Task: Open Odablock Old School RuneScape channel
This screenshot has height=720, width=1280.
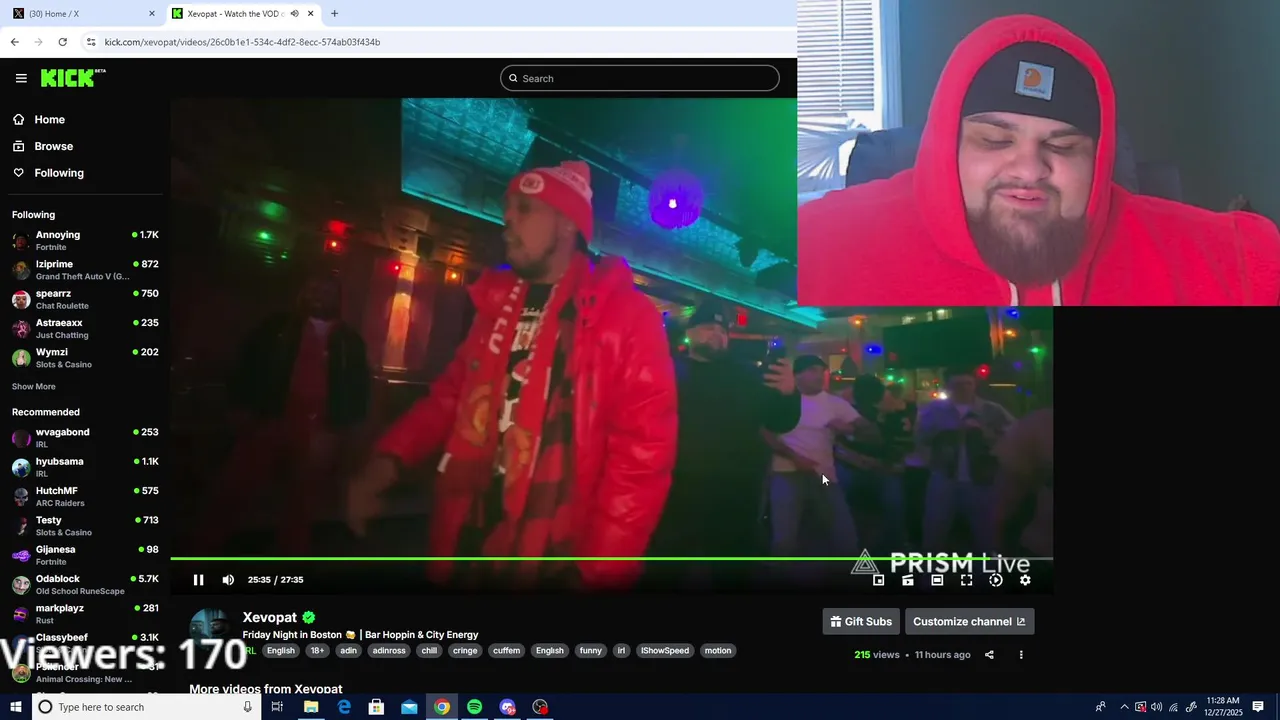Action: coord(85,584)
